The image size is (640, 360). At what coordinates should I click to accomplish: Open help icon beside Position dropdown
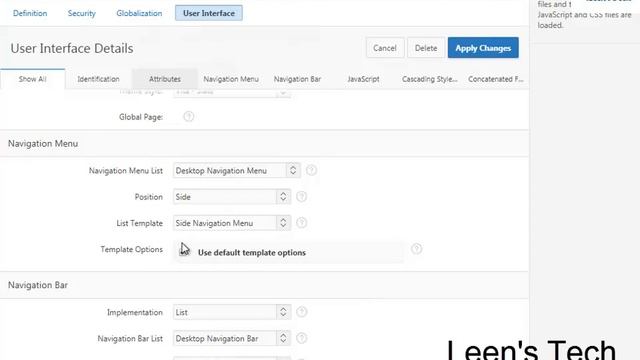(301, 197)
